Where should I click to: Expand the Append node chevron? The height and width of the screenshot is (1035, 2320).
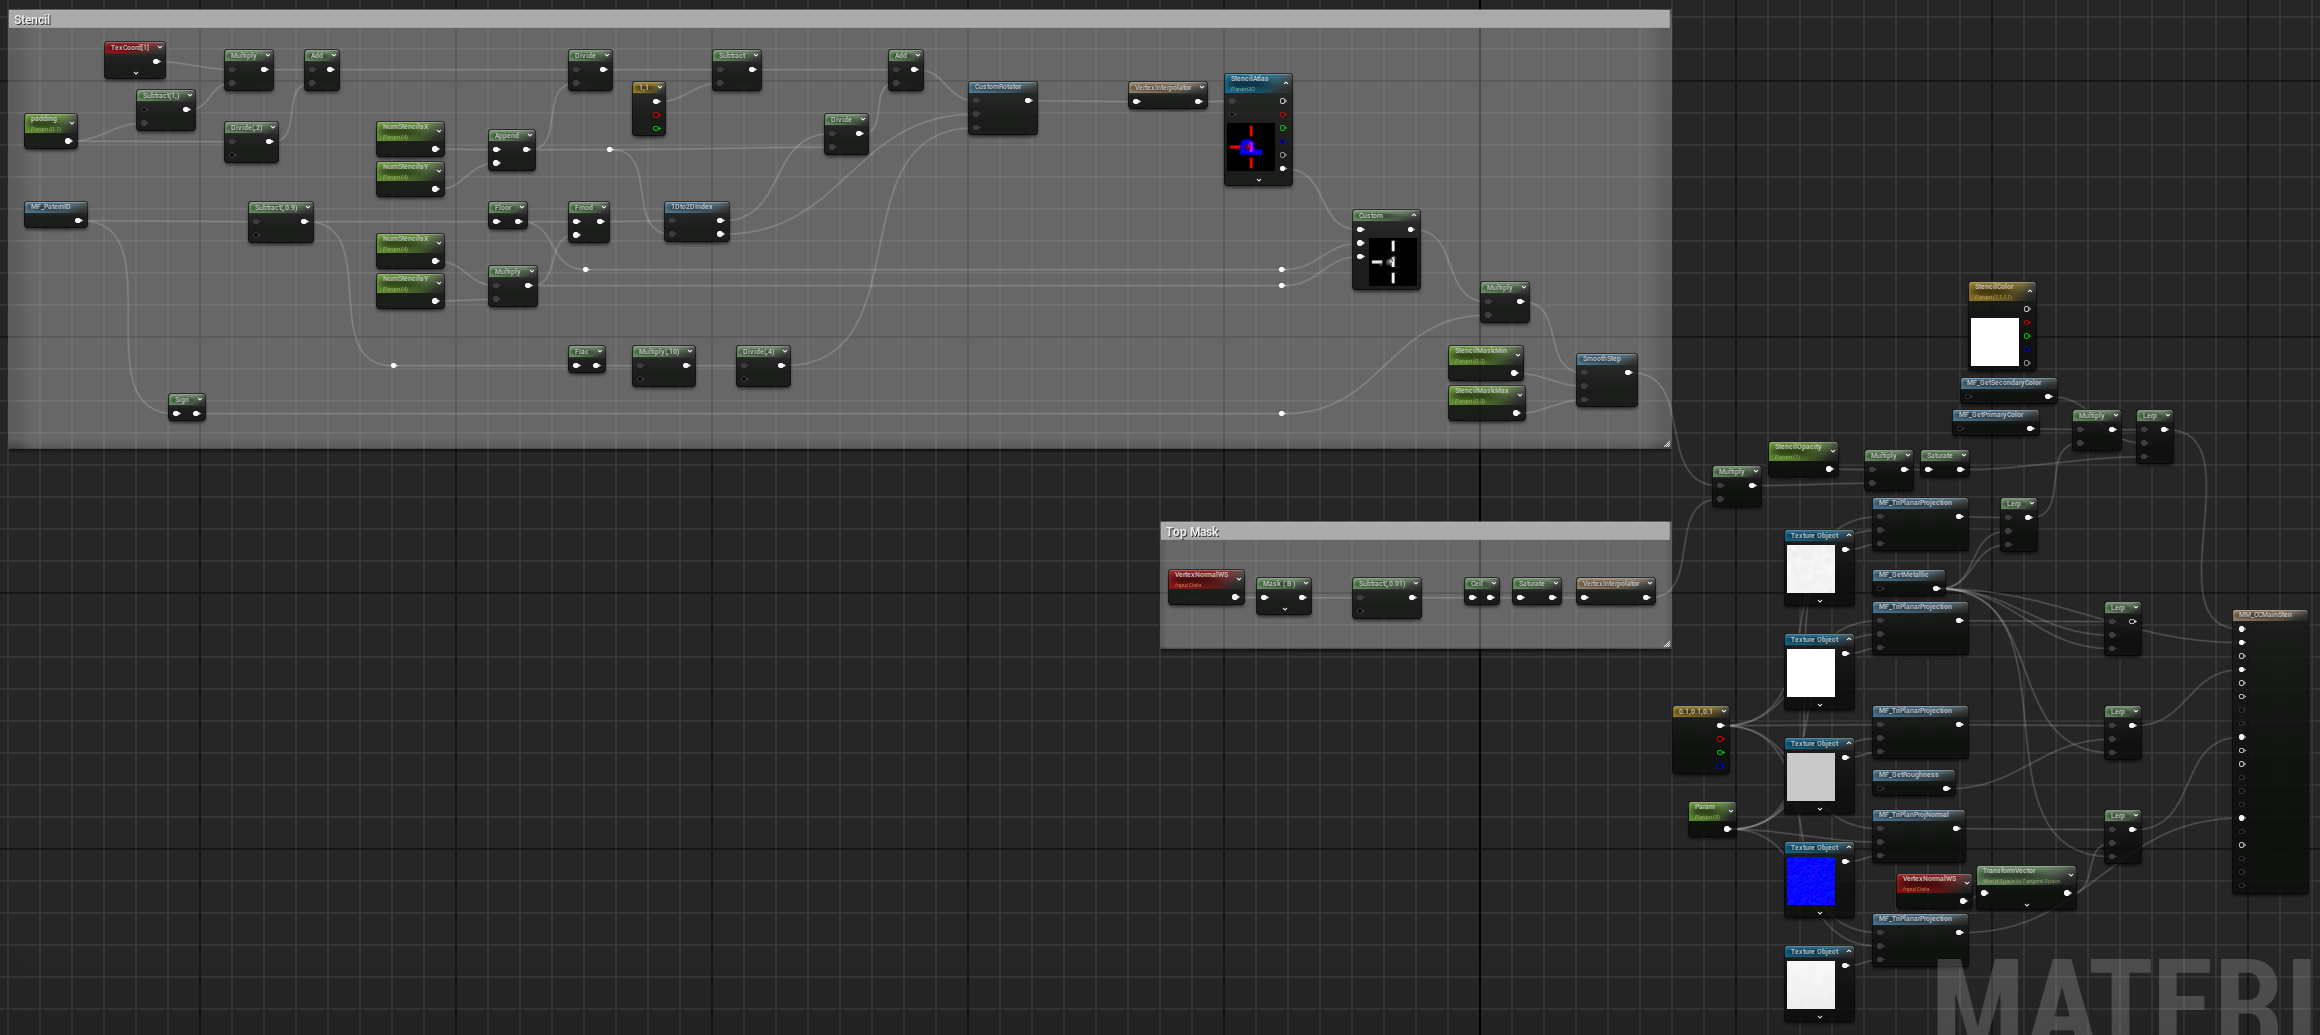coord(529,136)
